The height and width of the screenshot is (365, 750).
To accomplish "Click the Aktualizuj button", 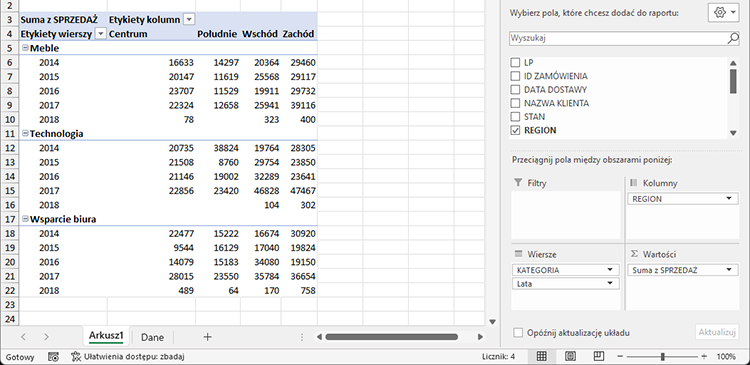I will (717, 332).
